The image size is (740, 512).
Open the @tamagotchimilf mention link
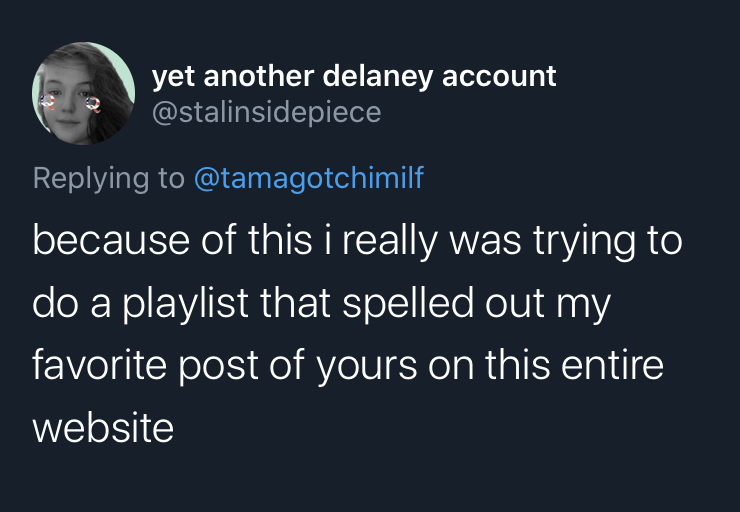(308, 178)
